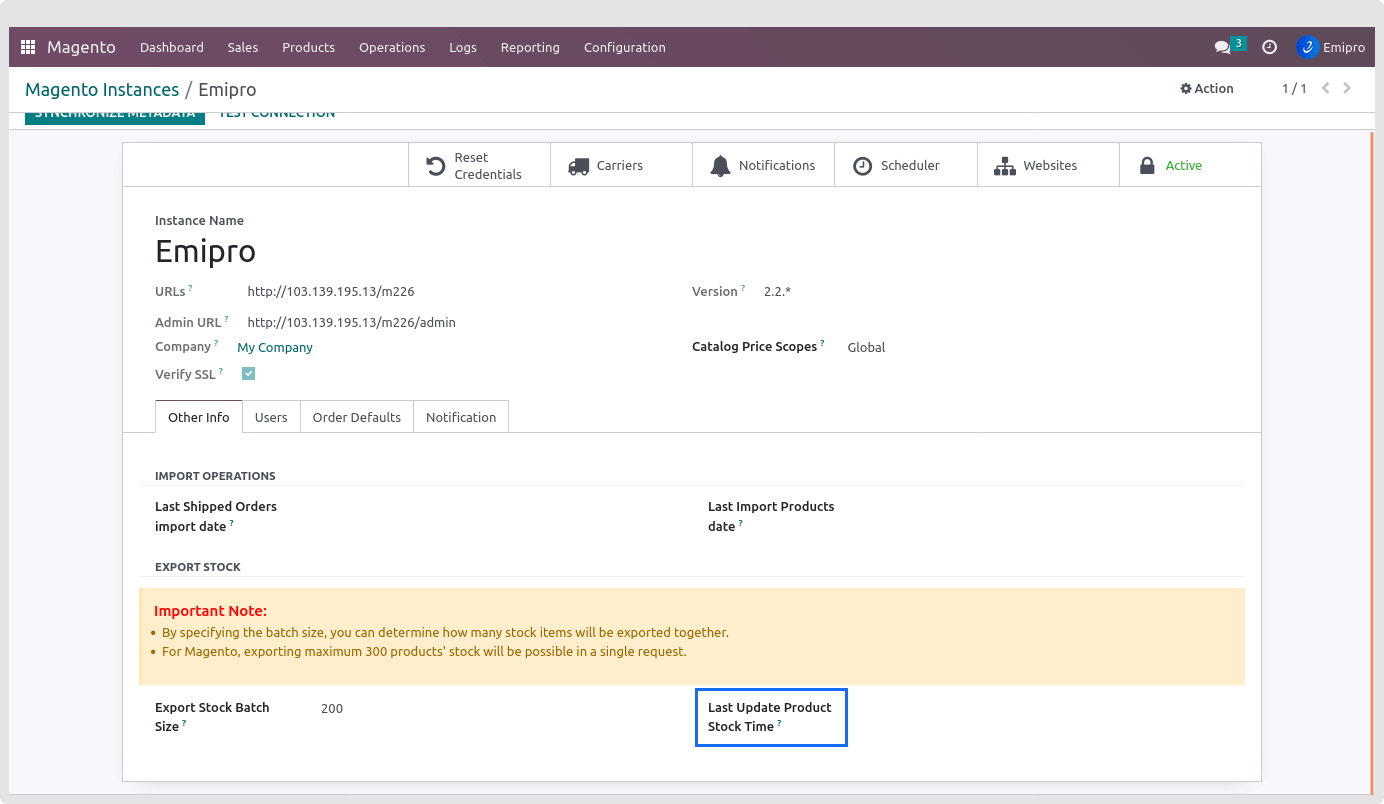Open Notifications via the bell icon
Image resolution: width=1384 pixels, height=804 pixels.
[x=720, y=166]
